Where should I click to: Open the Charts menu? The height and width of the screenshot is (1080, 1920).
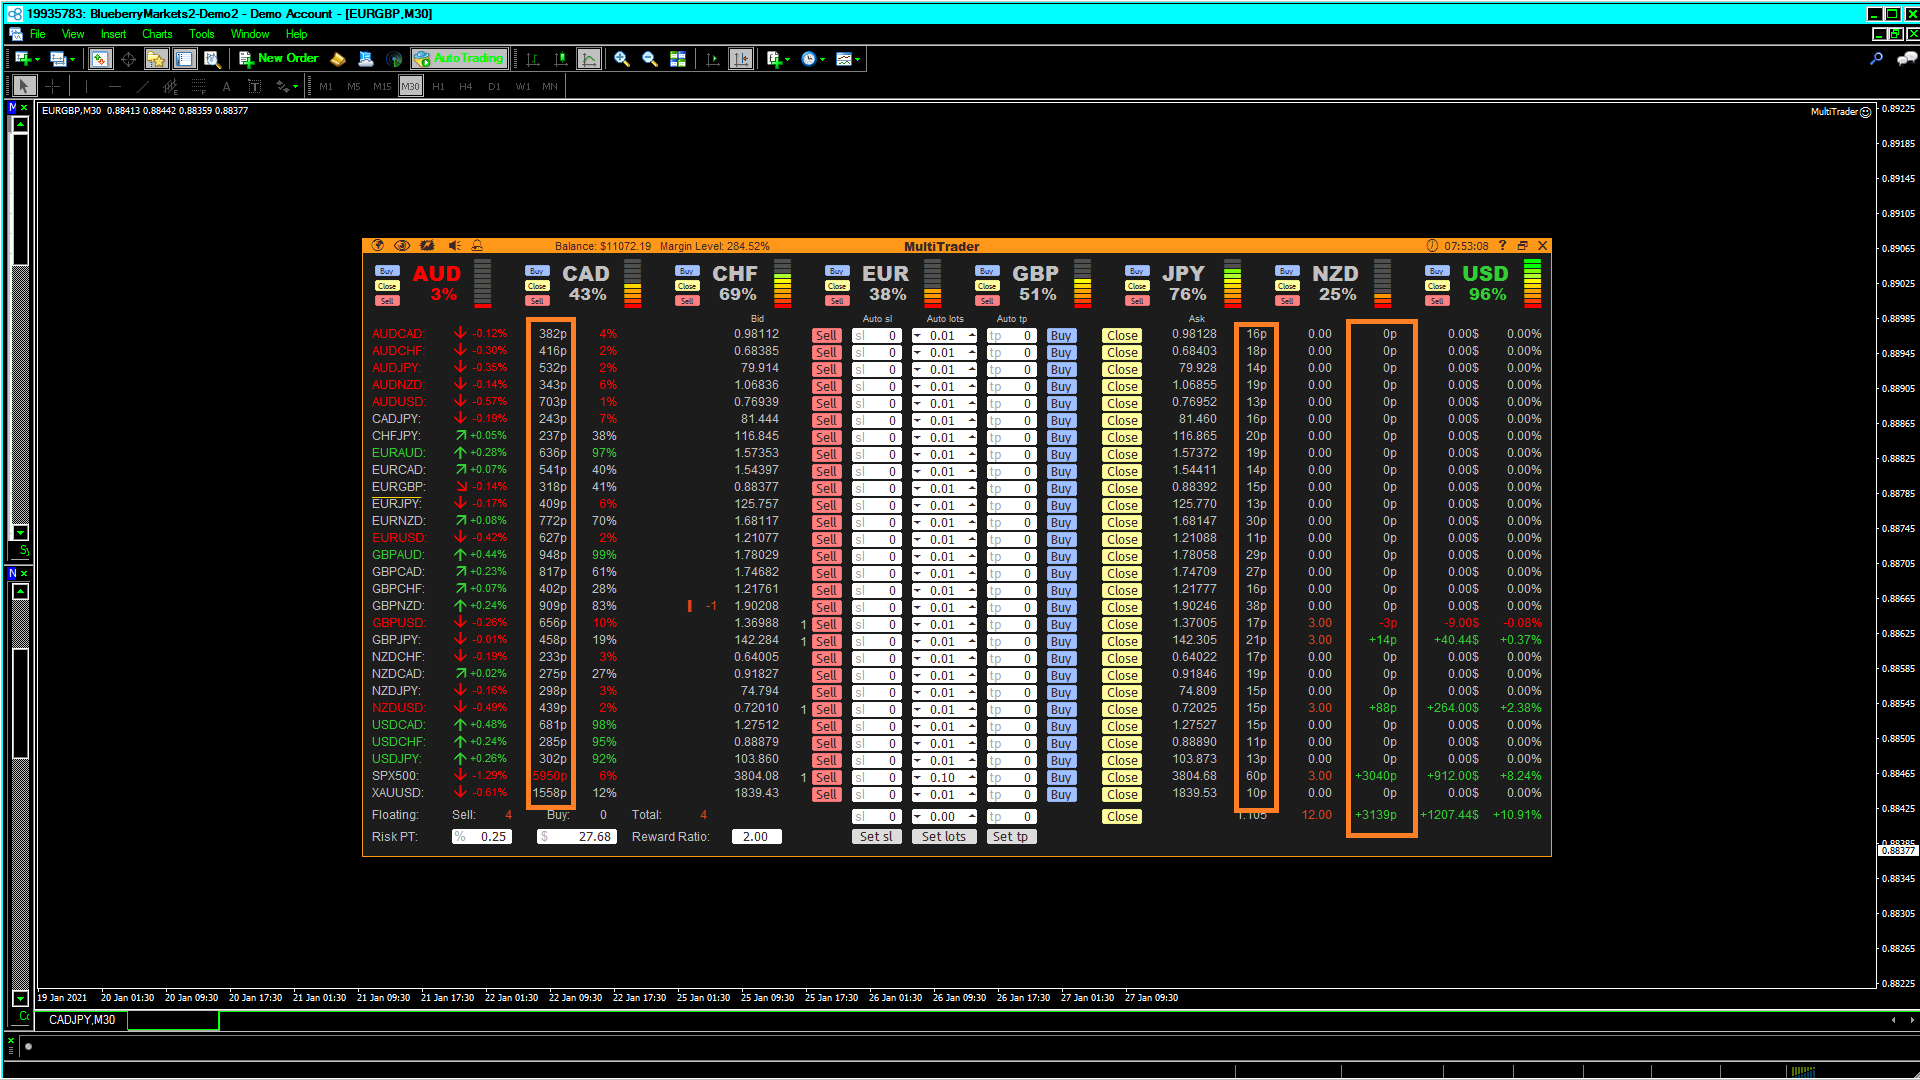pos(157,34)
